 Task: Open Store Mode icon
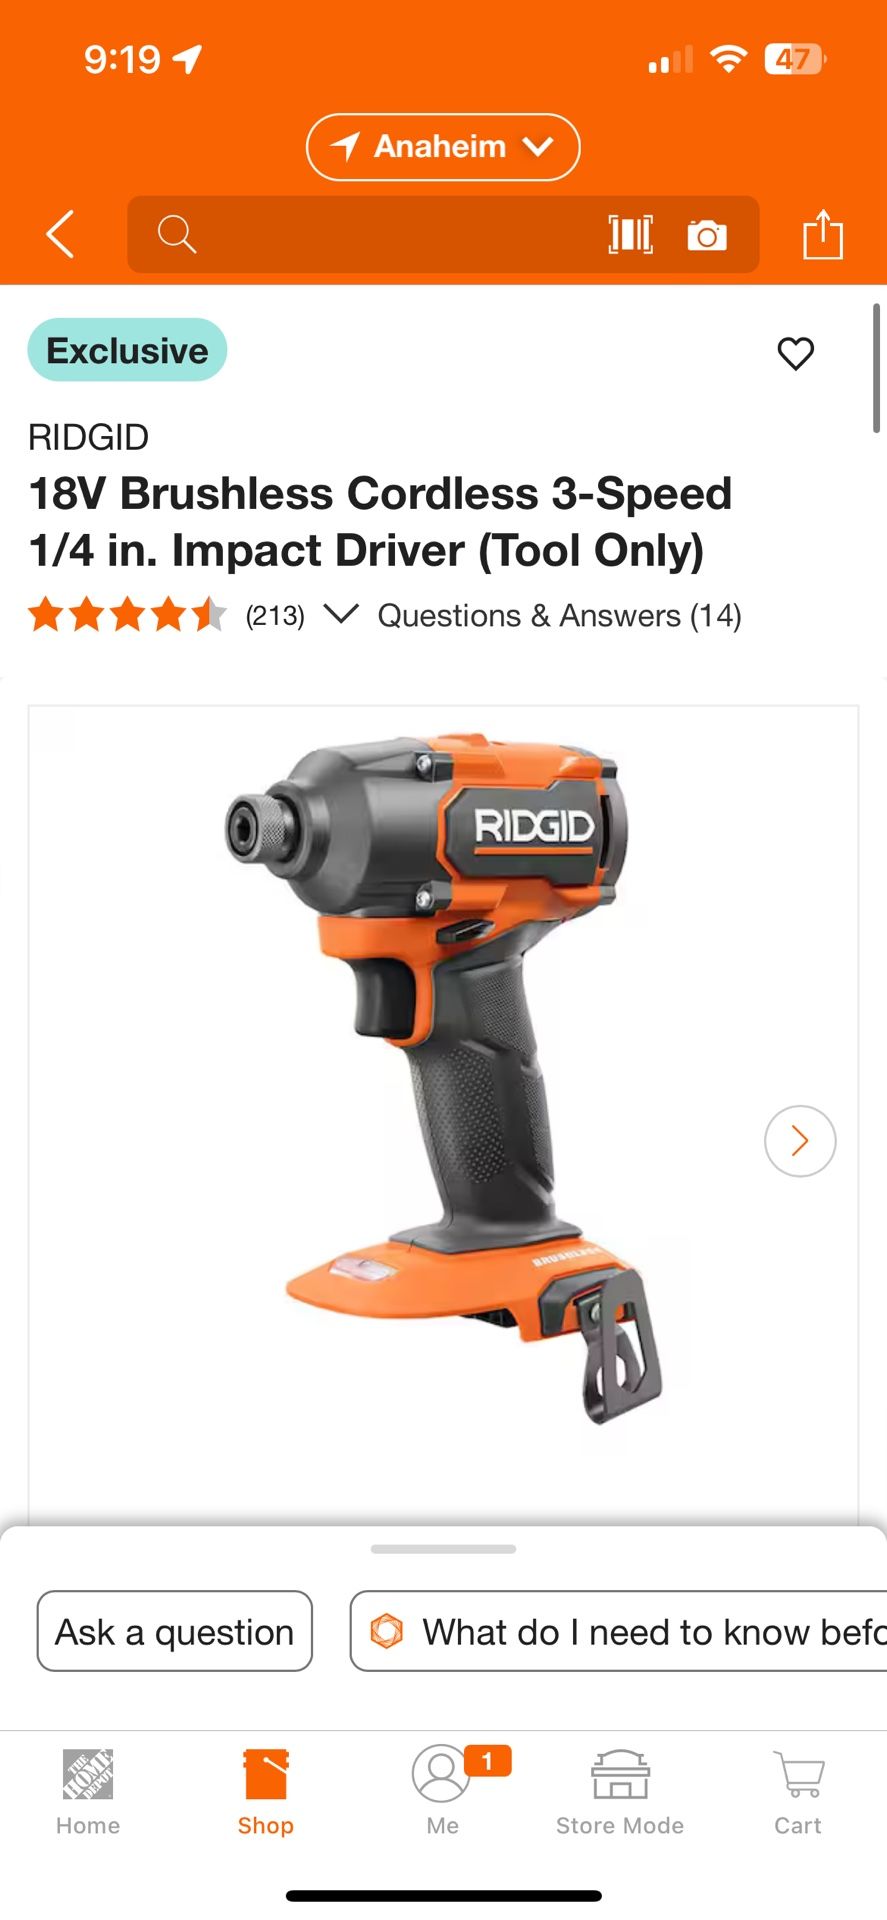pos(620,1792)
